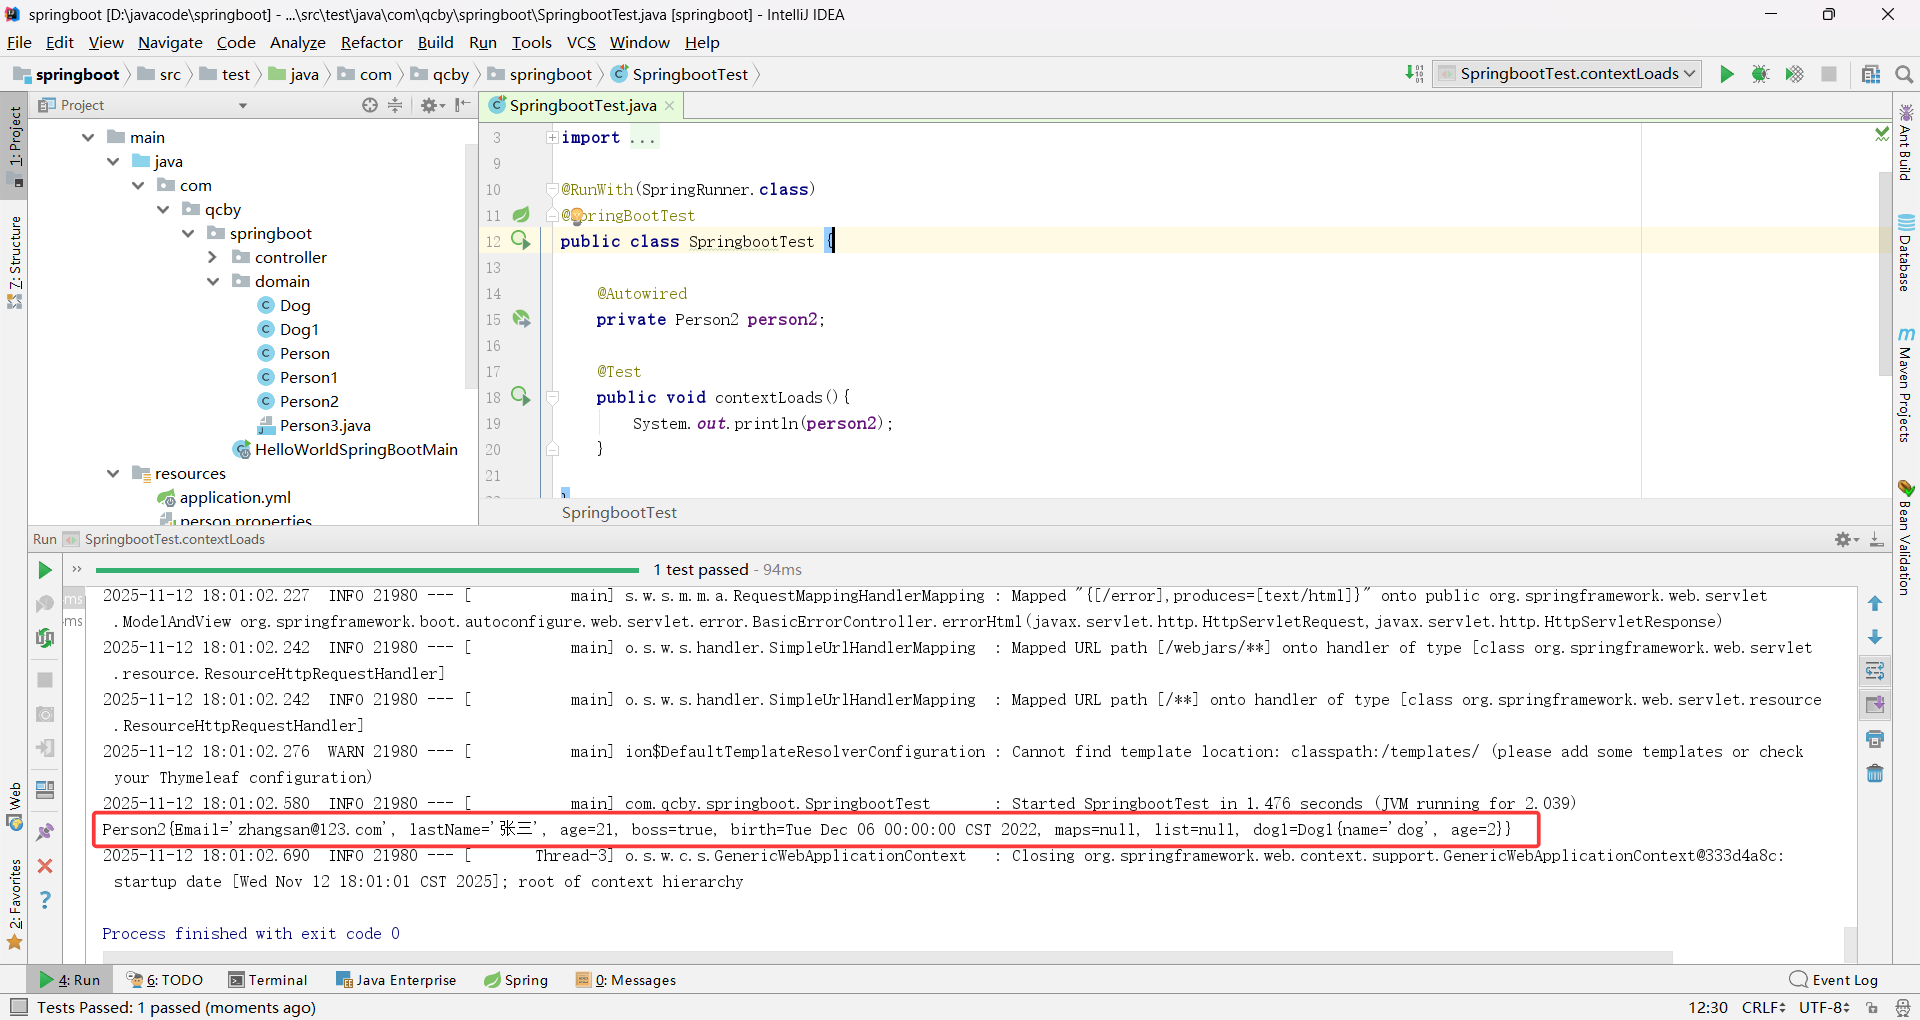
Task: Open the TODO tool window
Action: pyautogui.click(x=164, y=980)
